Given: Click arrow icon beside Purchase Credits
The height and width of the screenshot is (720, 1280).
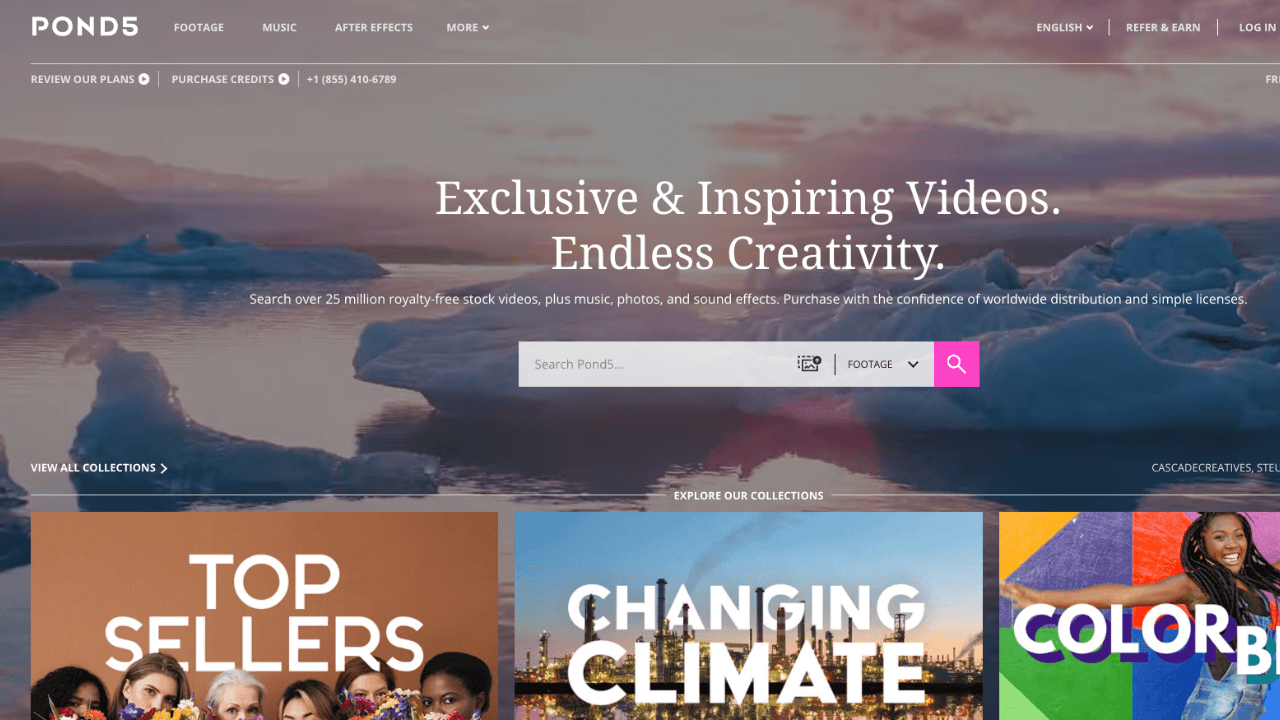Looking at the screenshot, I should [284, 79].
